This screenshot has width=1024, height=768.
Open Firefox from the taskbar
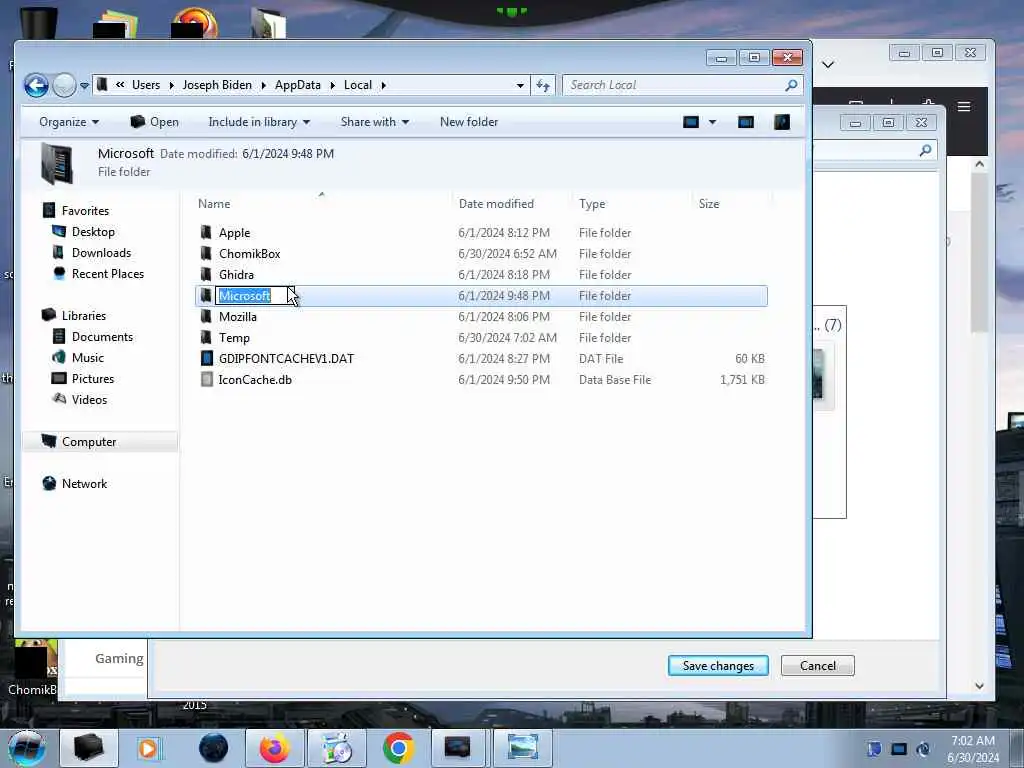coord(274,748)
